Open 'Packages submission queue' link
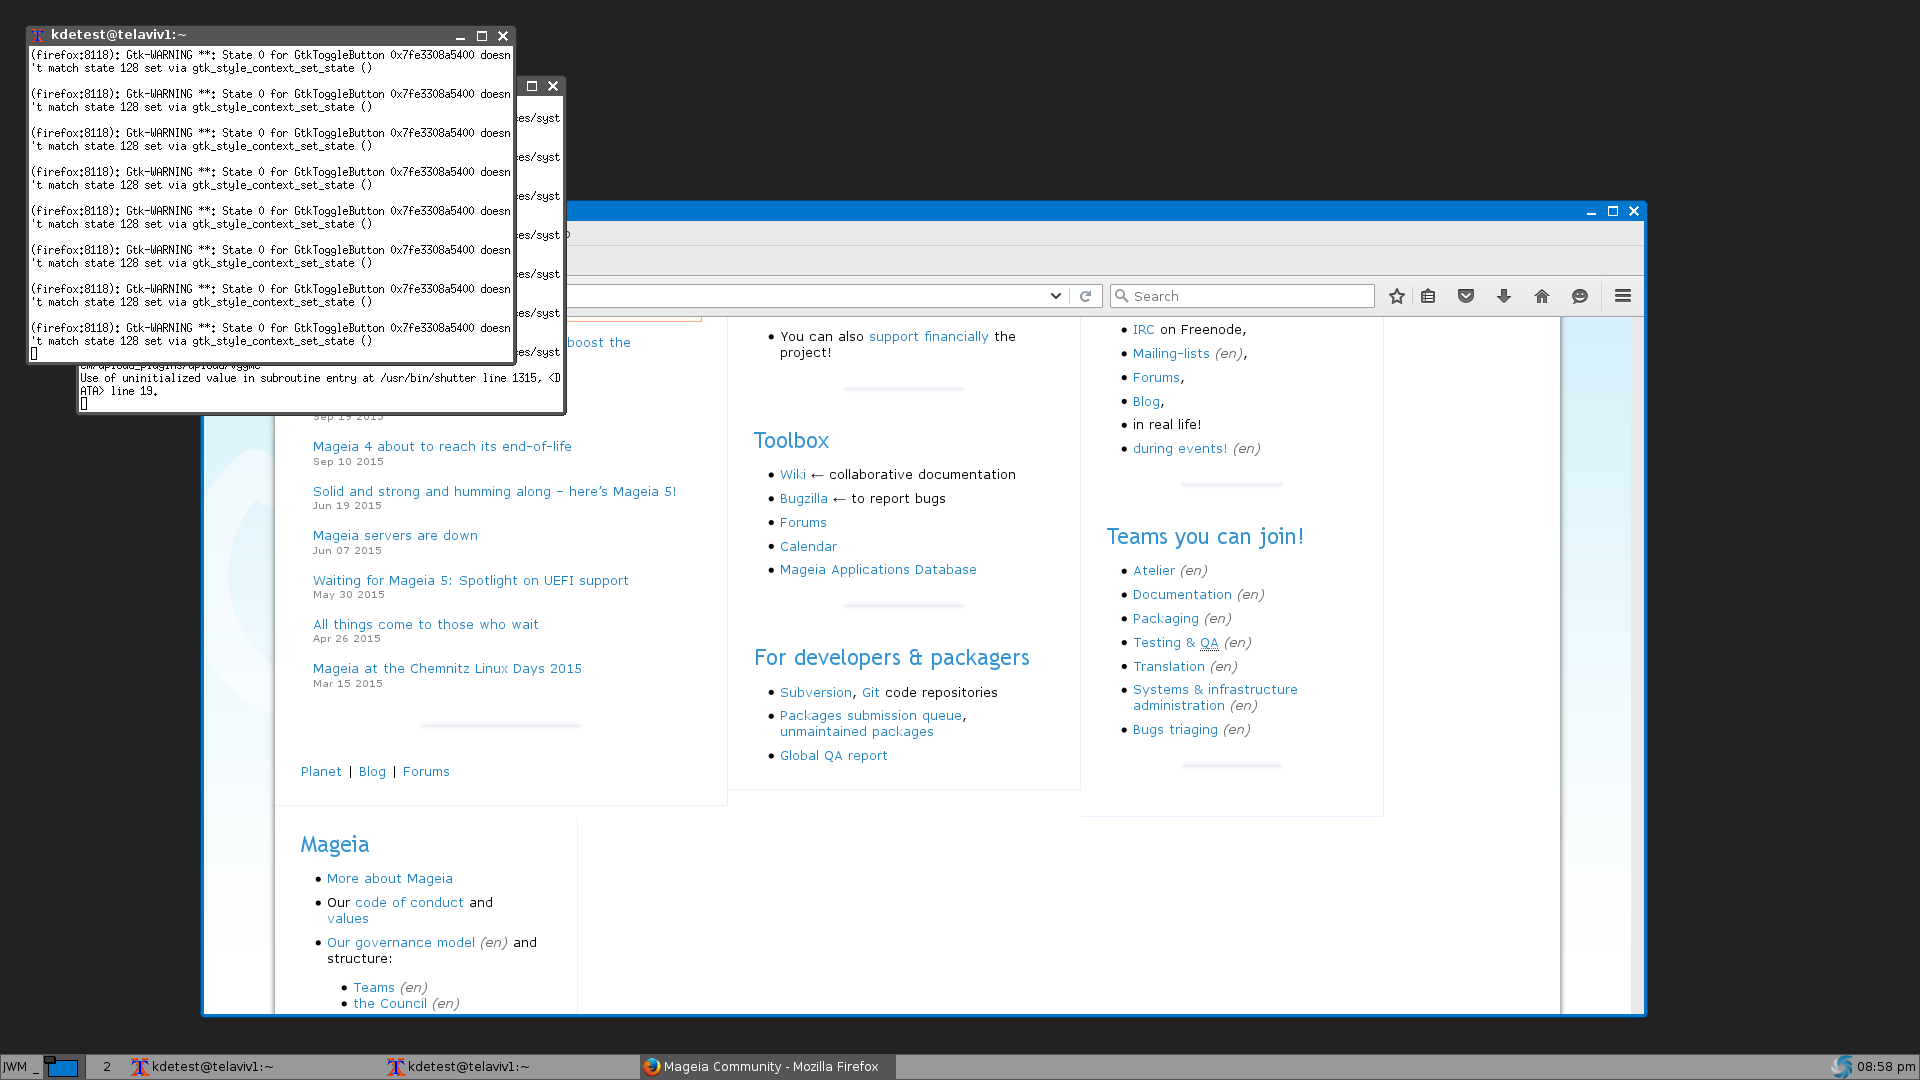 coord(871,715)
